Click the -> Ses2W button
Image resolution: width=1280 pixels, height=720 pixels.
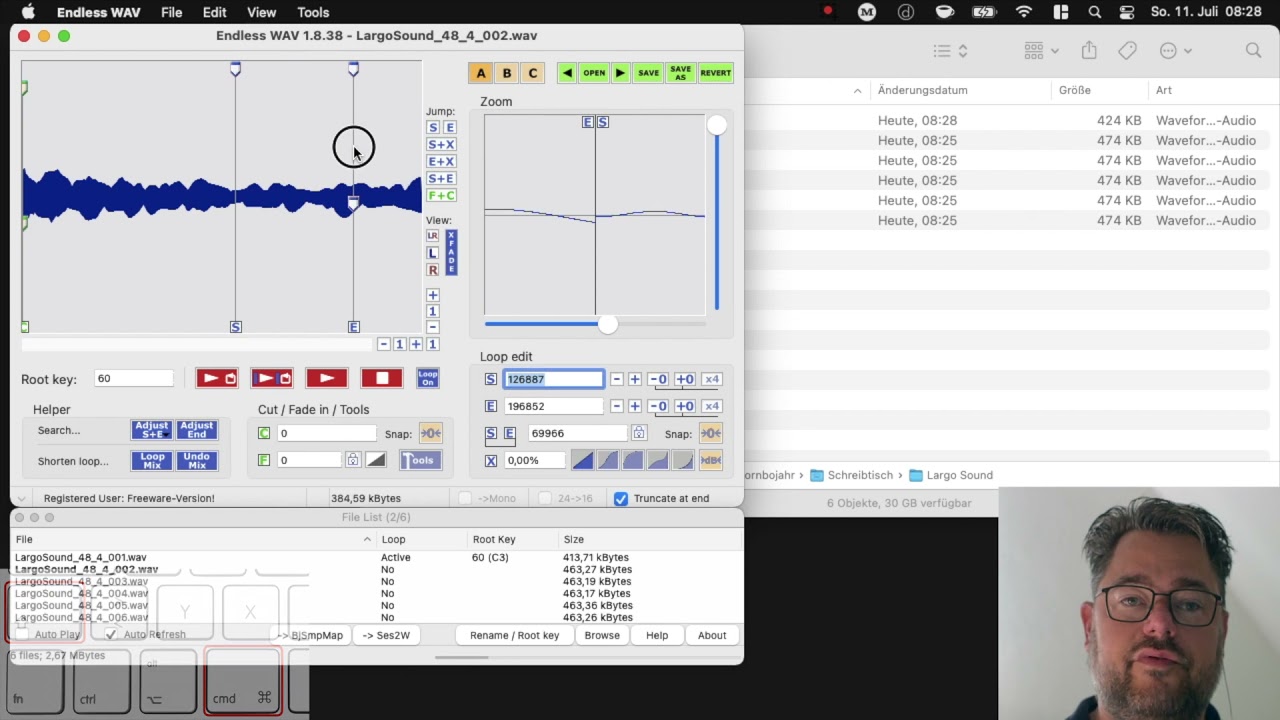tap(386, 635)
